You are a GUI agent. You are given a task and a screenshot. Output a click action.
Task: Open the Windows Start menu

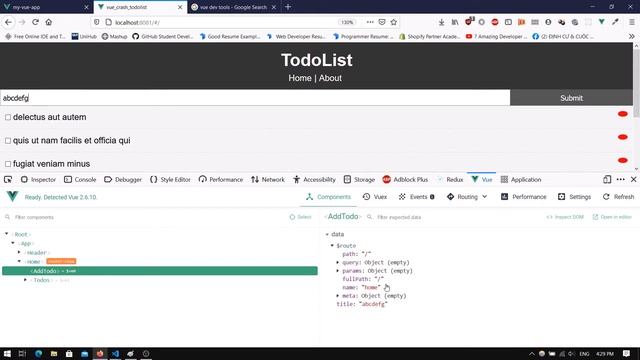click(x=7, y=353)
